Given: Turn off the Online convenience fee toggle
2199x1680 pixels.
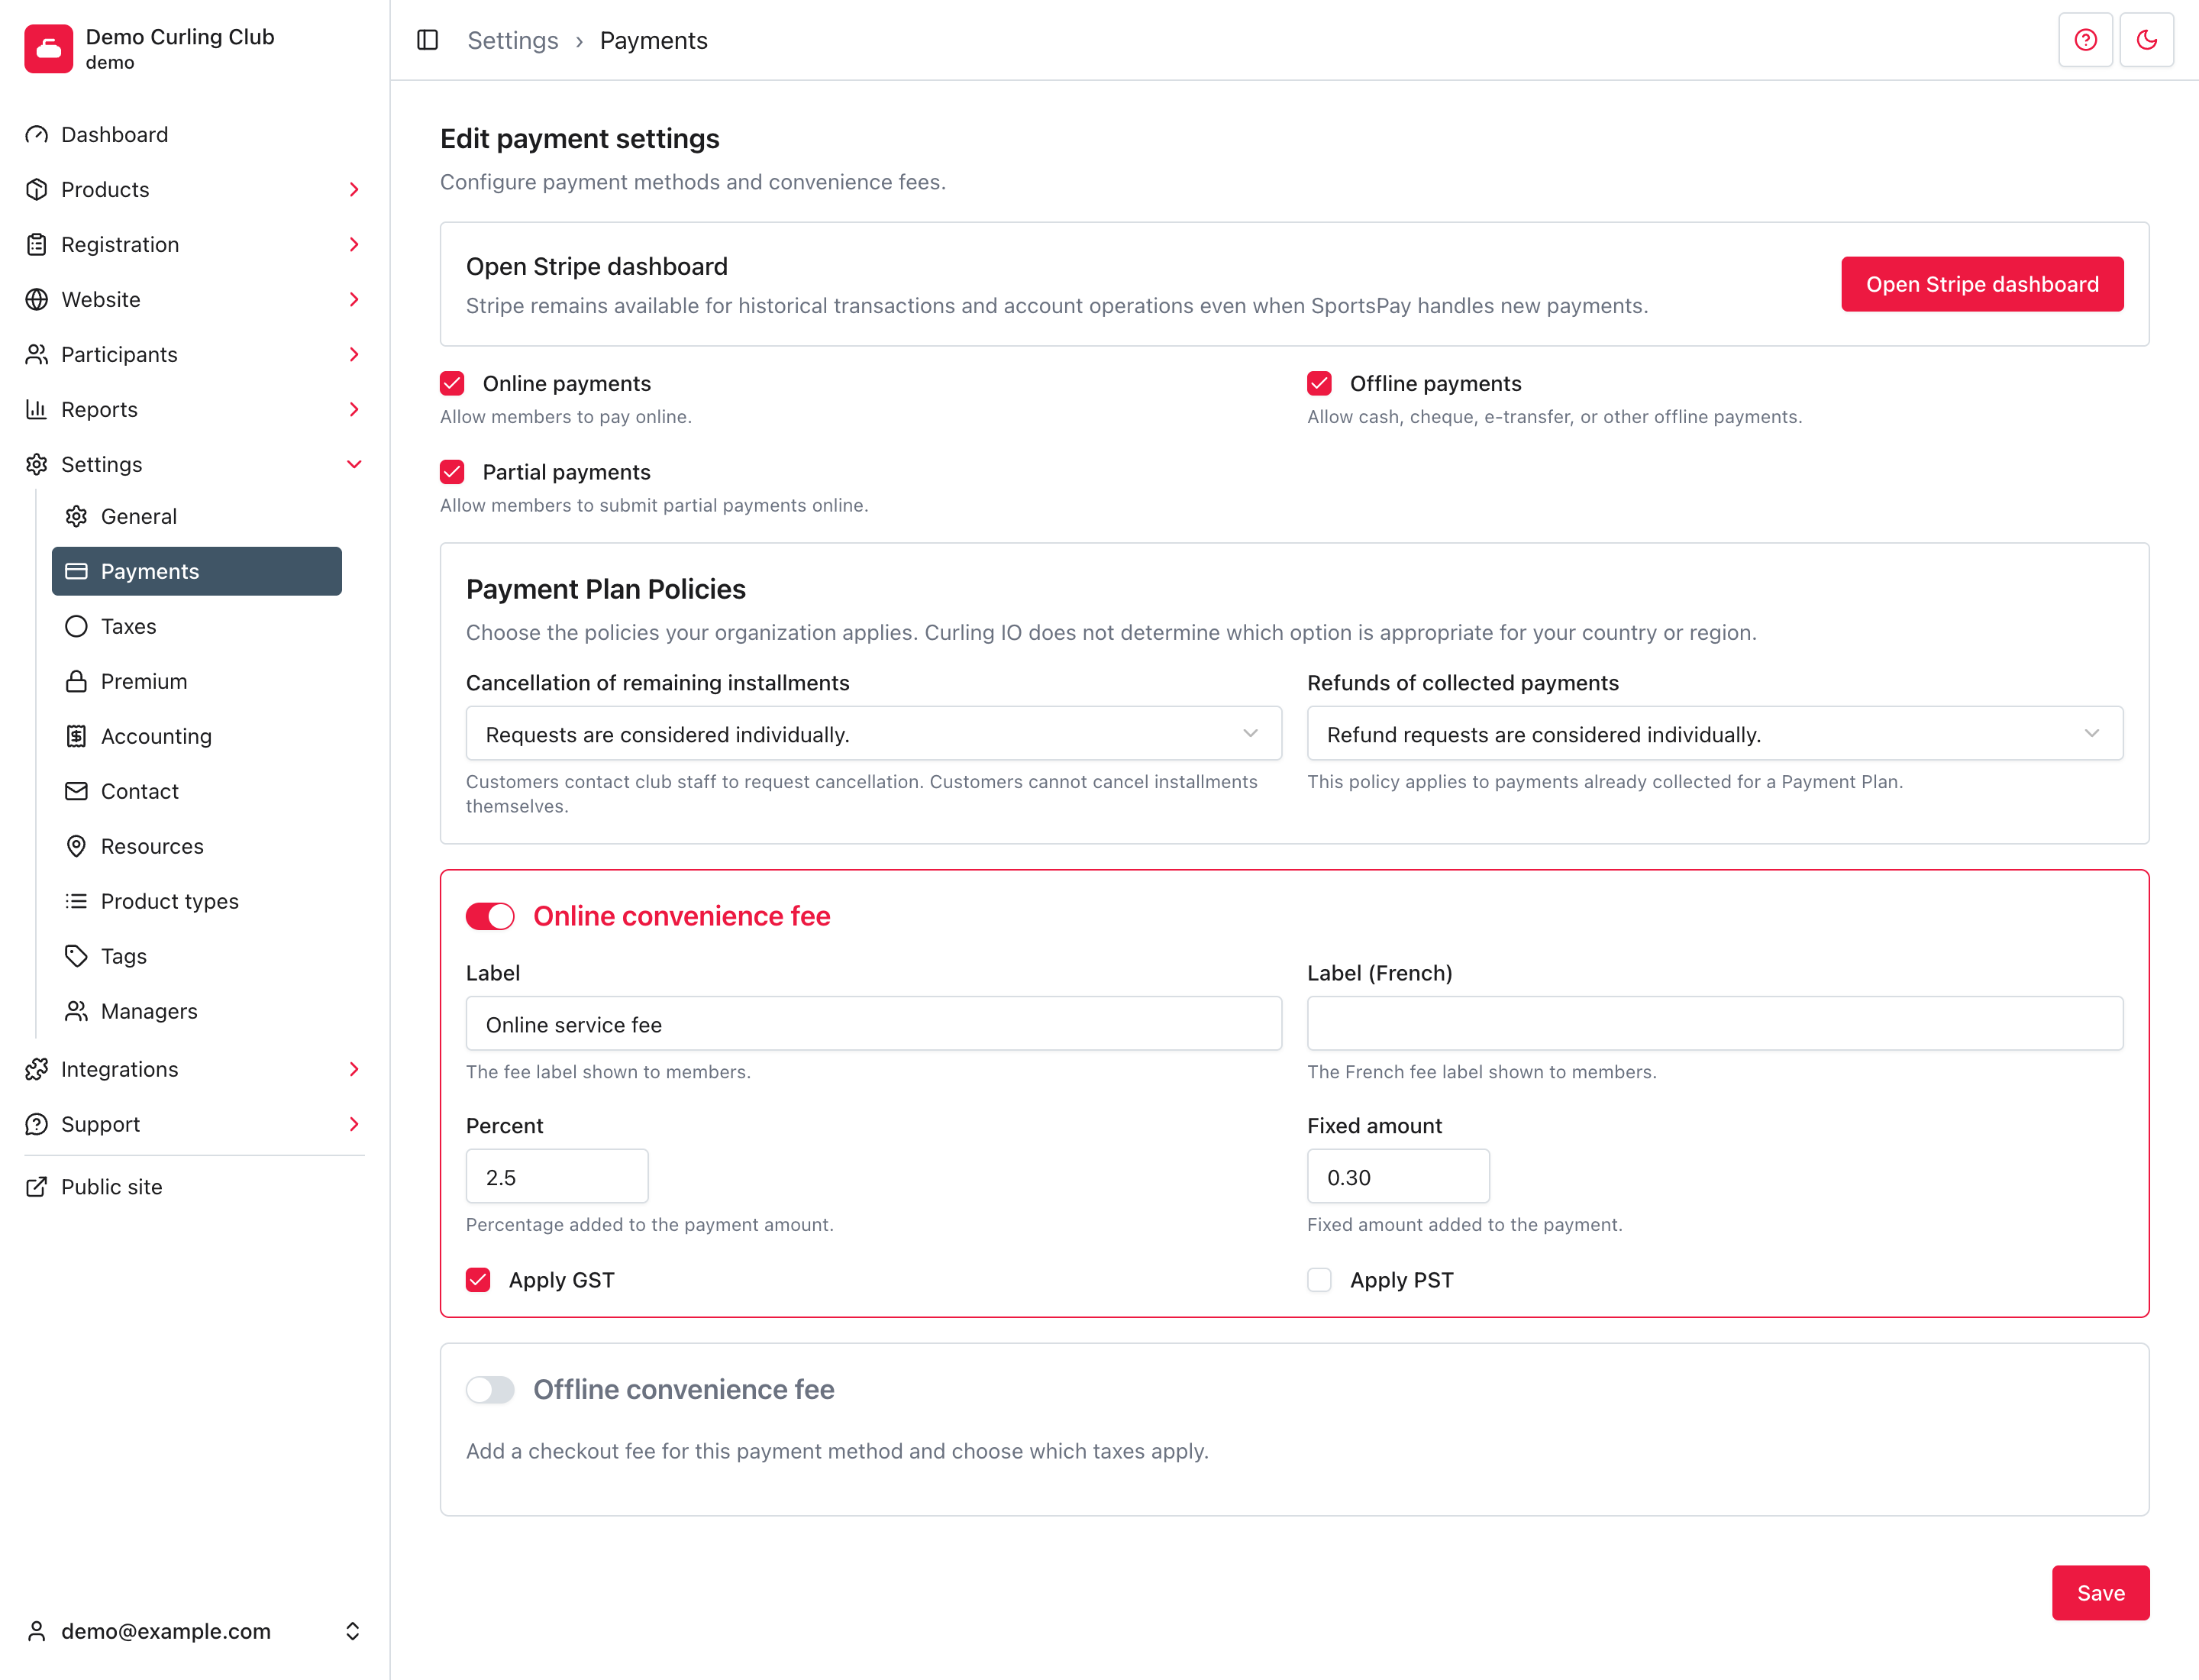Looking at the screenshot, I should (x=490, y=916).
